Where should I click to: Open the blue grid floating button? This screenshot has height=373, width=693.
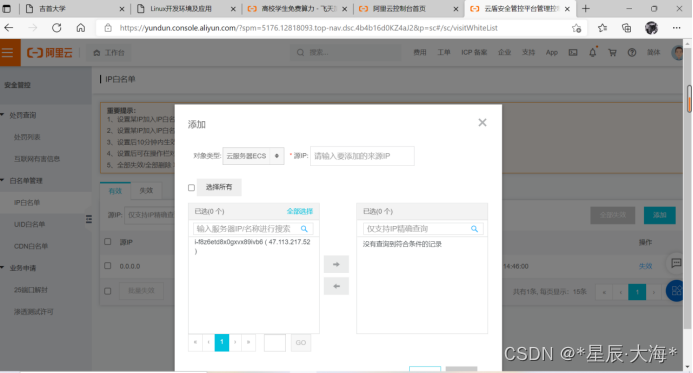(676, 291)
